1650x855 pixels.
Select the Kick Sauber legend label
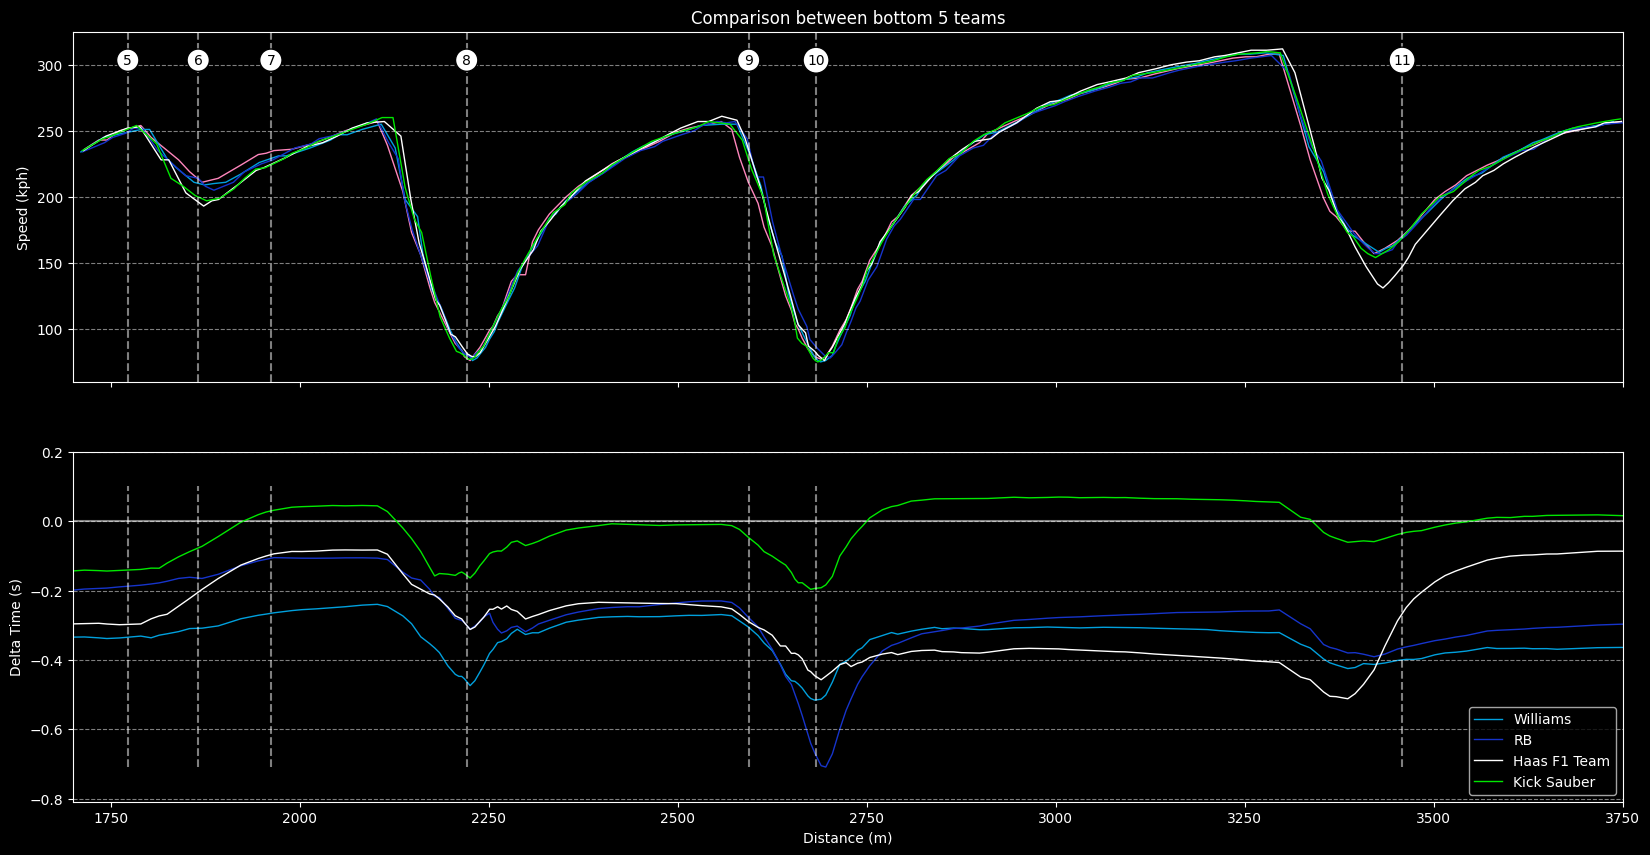pos(1554,783)
